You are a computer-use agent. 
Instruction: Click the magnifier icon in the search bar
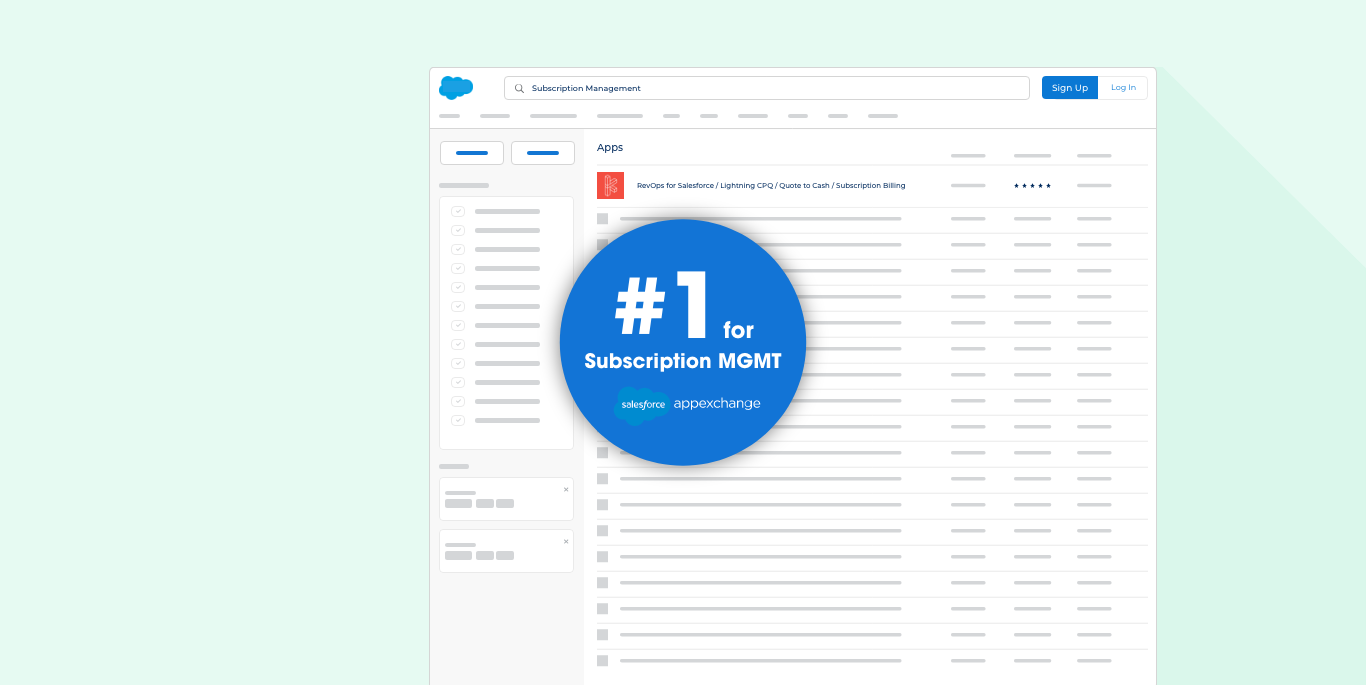pos(519,88)
